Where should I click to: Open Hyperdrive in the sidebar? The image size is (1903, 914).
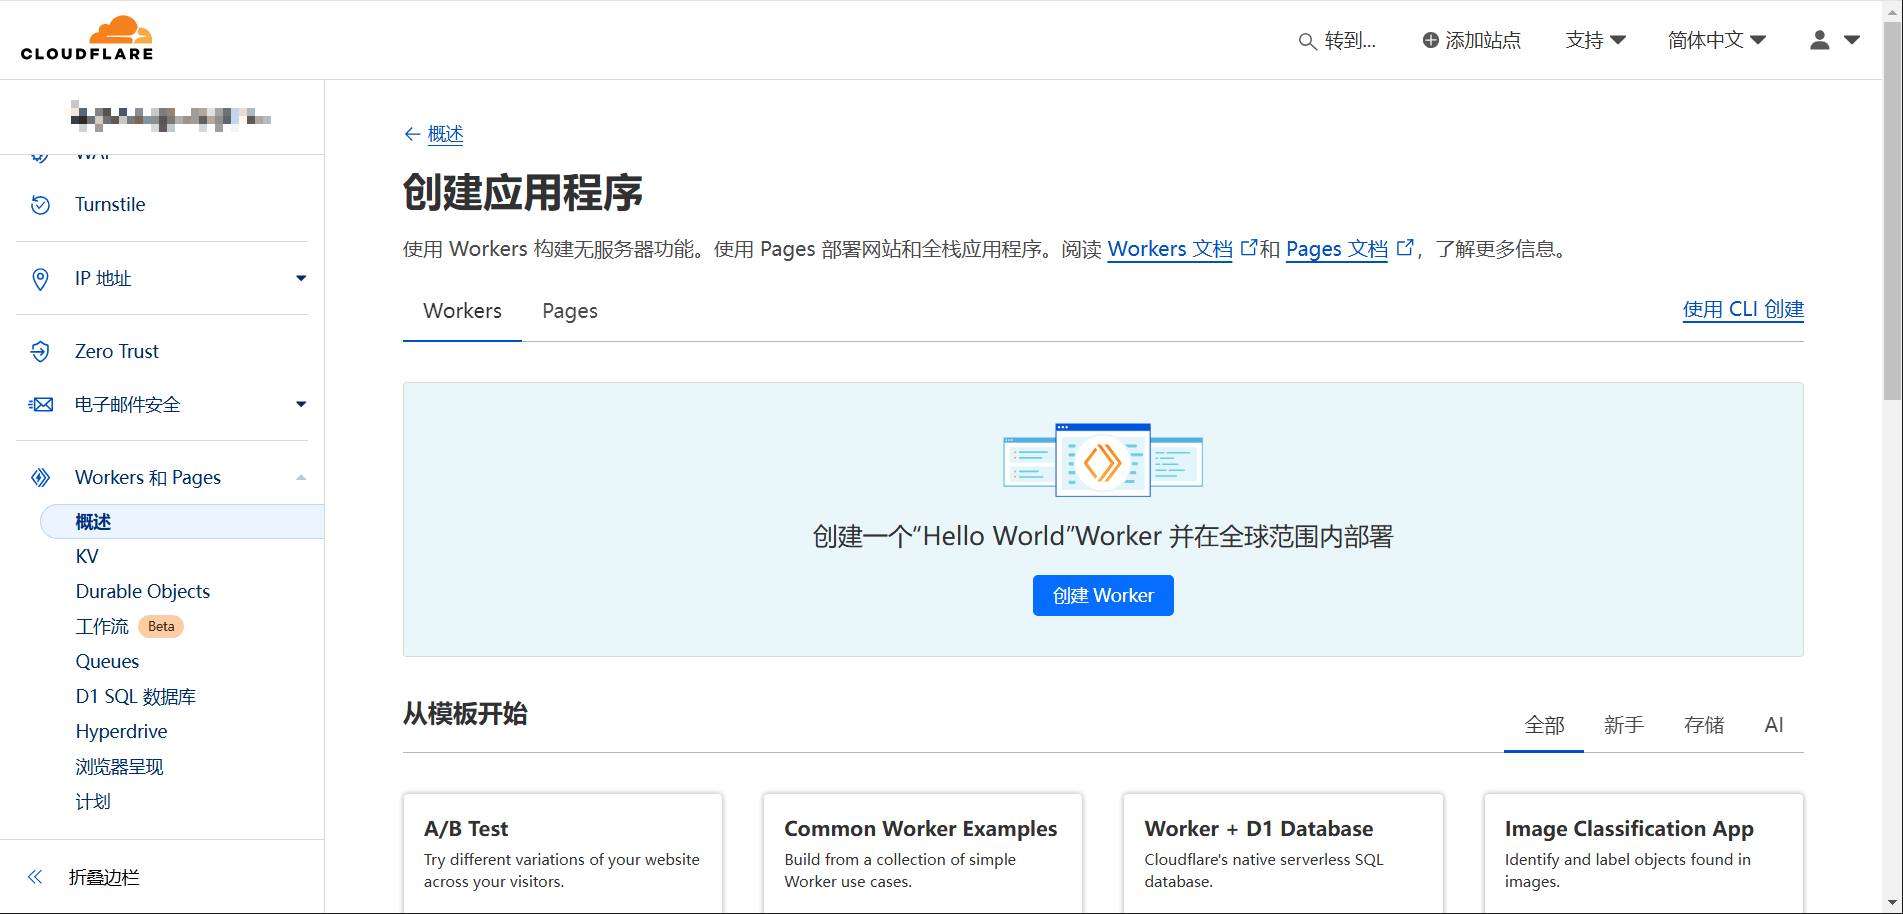pyautogui.click(x=121, y=732)
